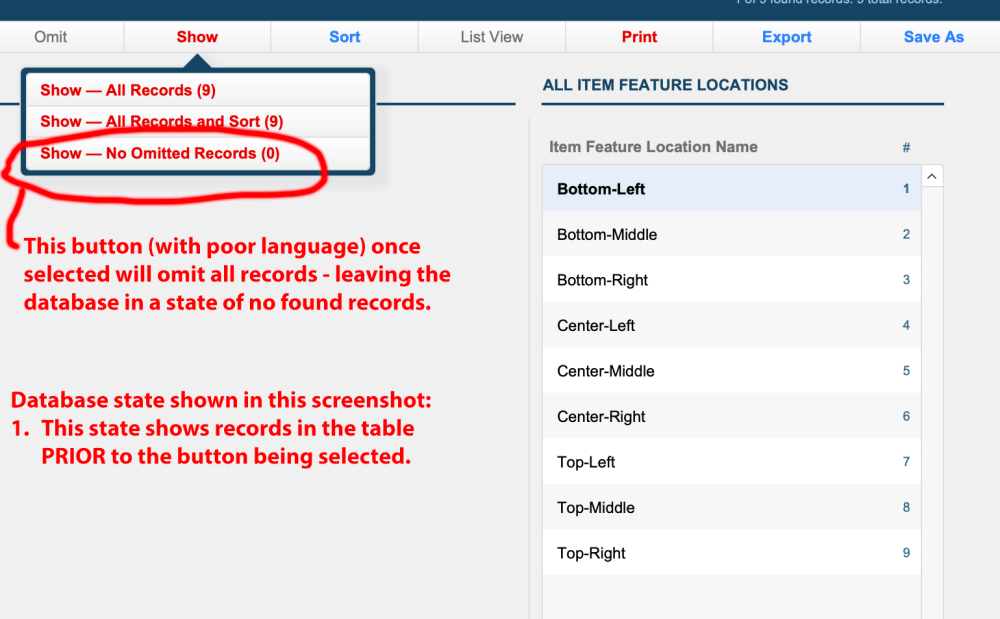Click the Item Feature Location Name header

coord(654,147)
